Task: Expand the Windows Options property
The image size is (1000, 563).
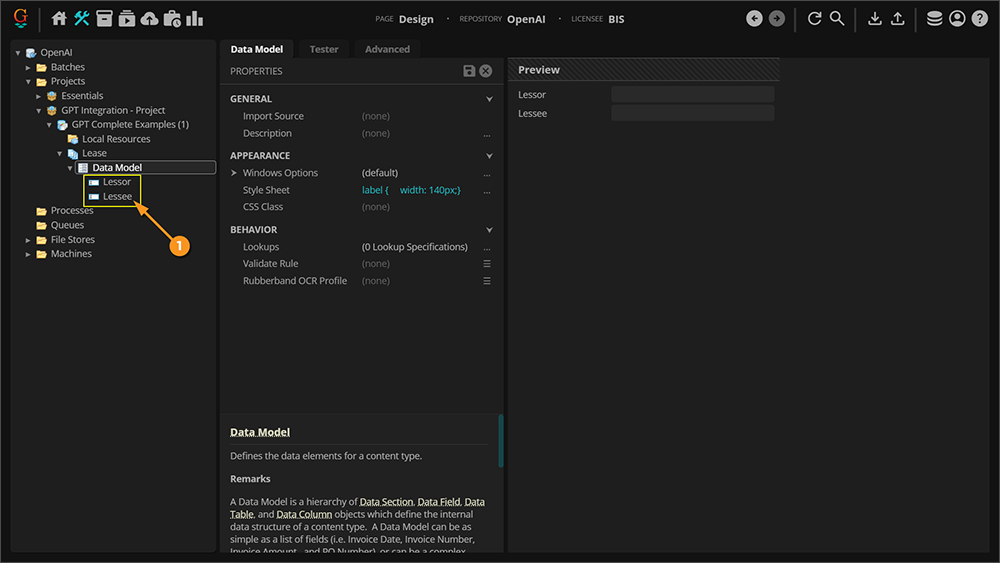Action: click(x=234, y=173)
